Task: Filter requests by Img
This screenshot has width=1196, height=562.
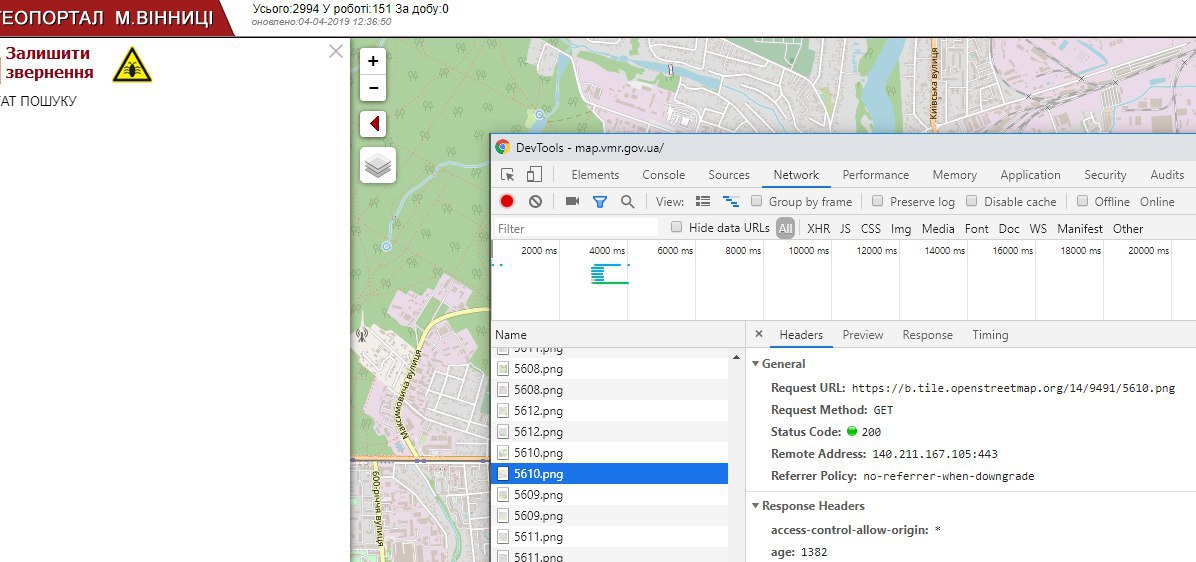Action: click(901, 228)
